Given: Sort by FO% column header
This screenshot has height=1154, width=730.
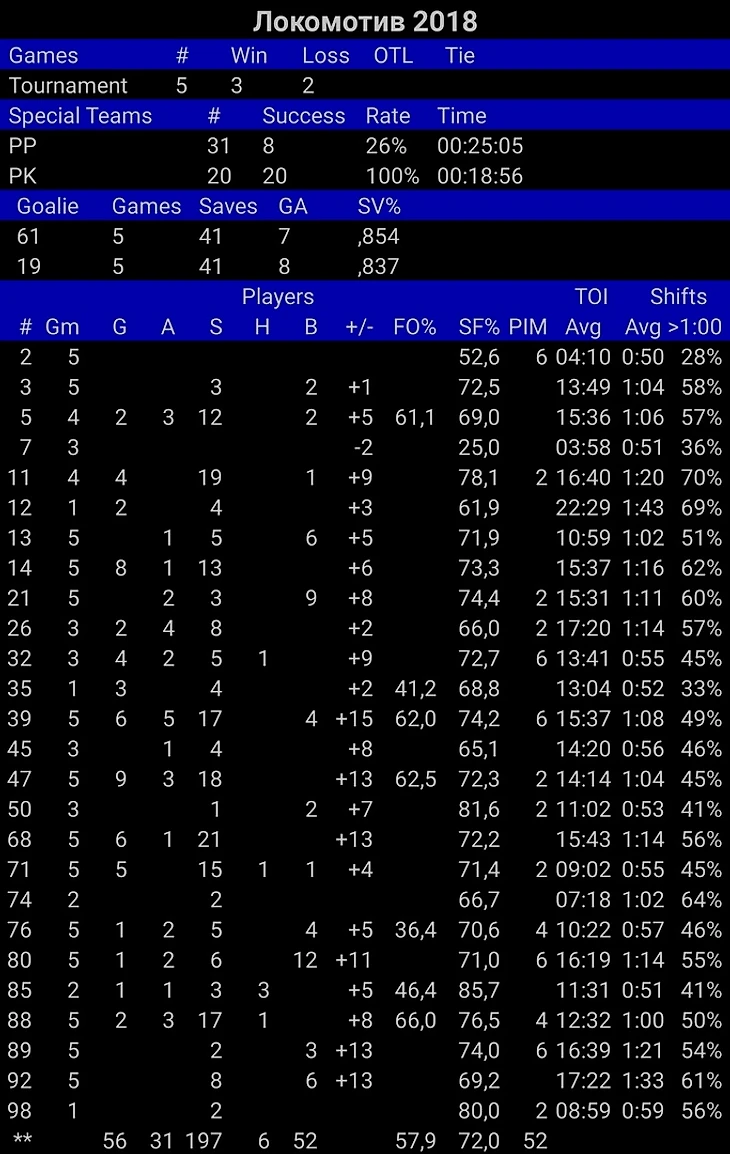Looking at the screenshot, I should pyautogui.click(x=414, y=327).
